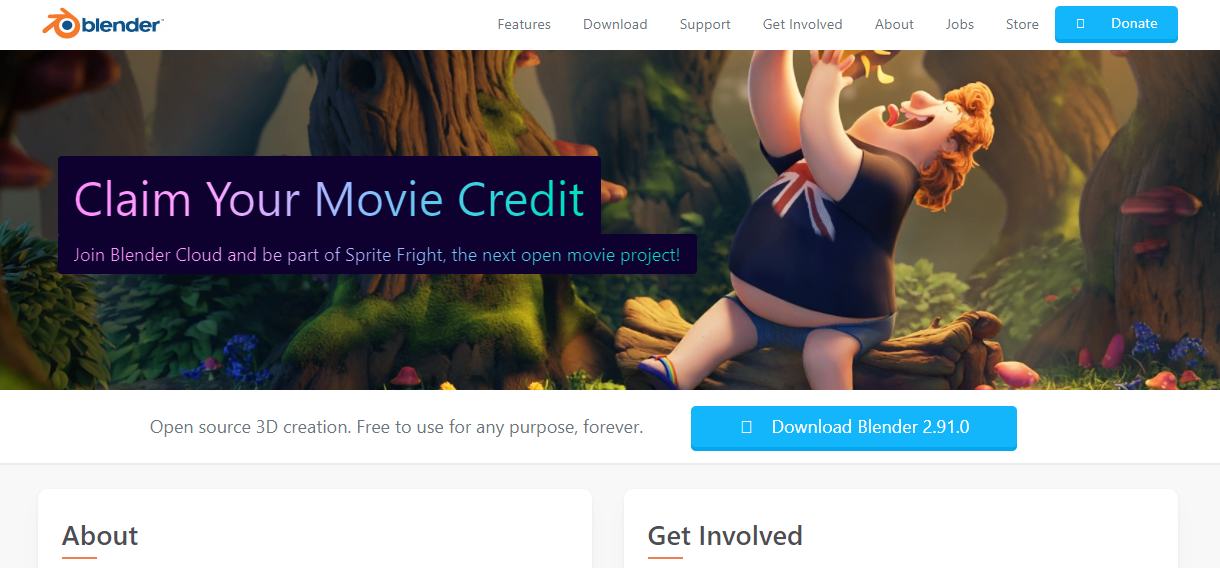The width and height of the screenshot is (1220, 568).
Task: Open the Store link
Action: point(1022,24)
